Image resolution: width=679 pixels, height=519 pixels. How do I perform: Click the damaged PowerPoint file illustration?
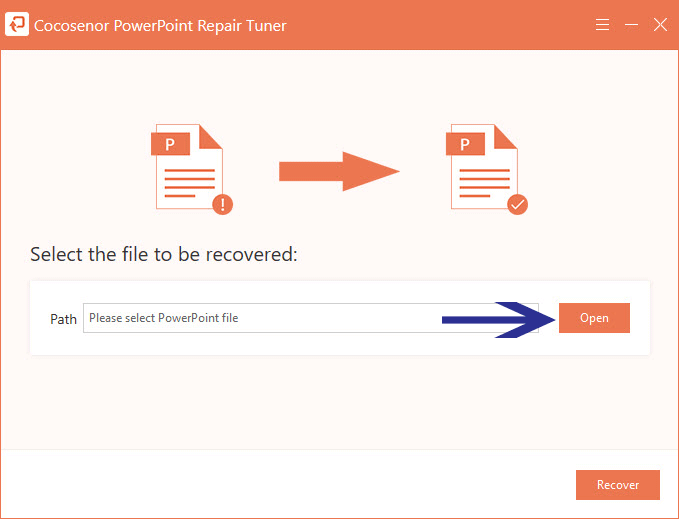192,169
